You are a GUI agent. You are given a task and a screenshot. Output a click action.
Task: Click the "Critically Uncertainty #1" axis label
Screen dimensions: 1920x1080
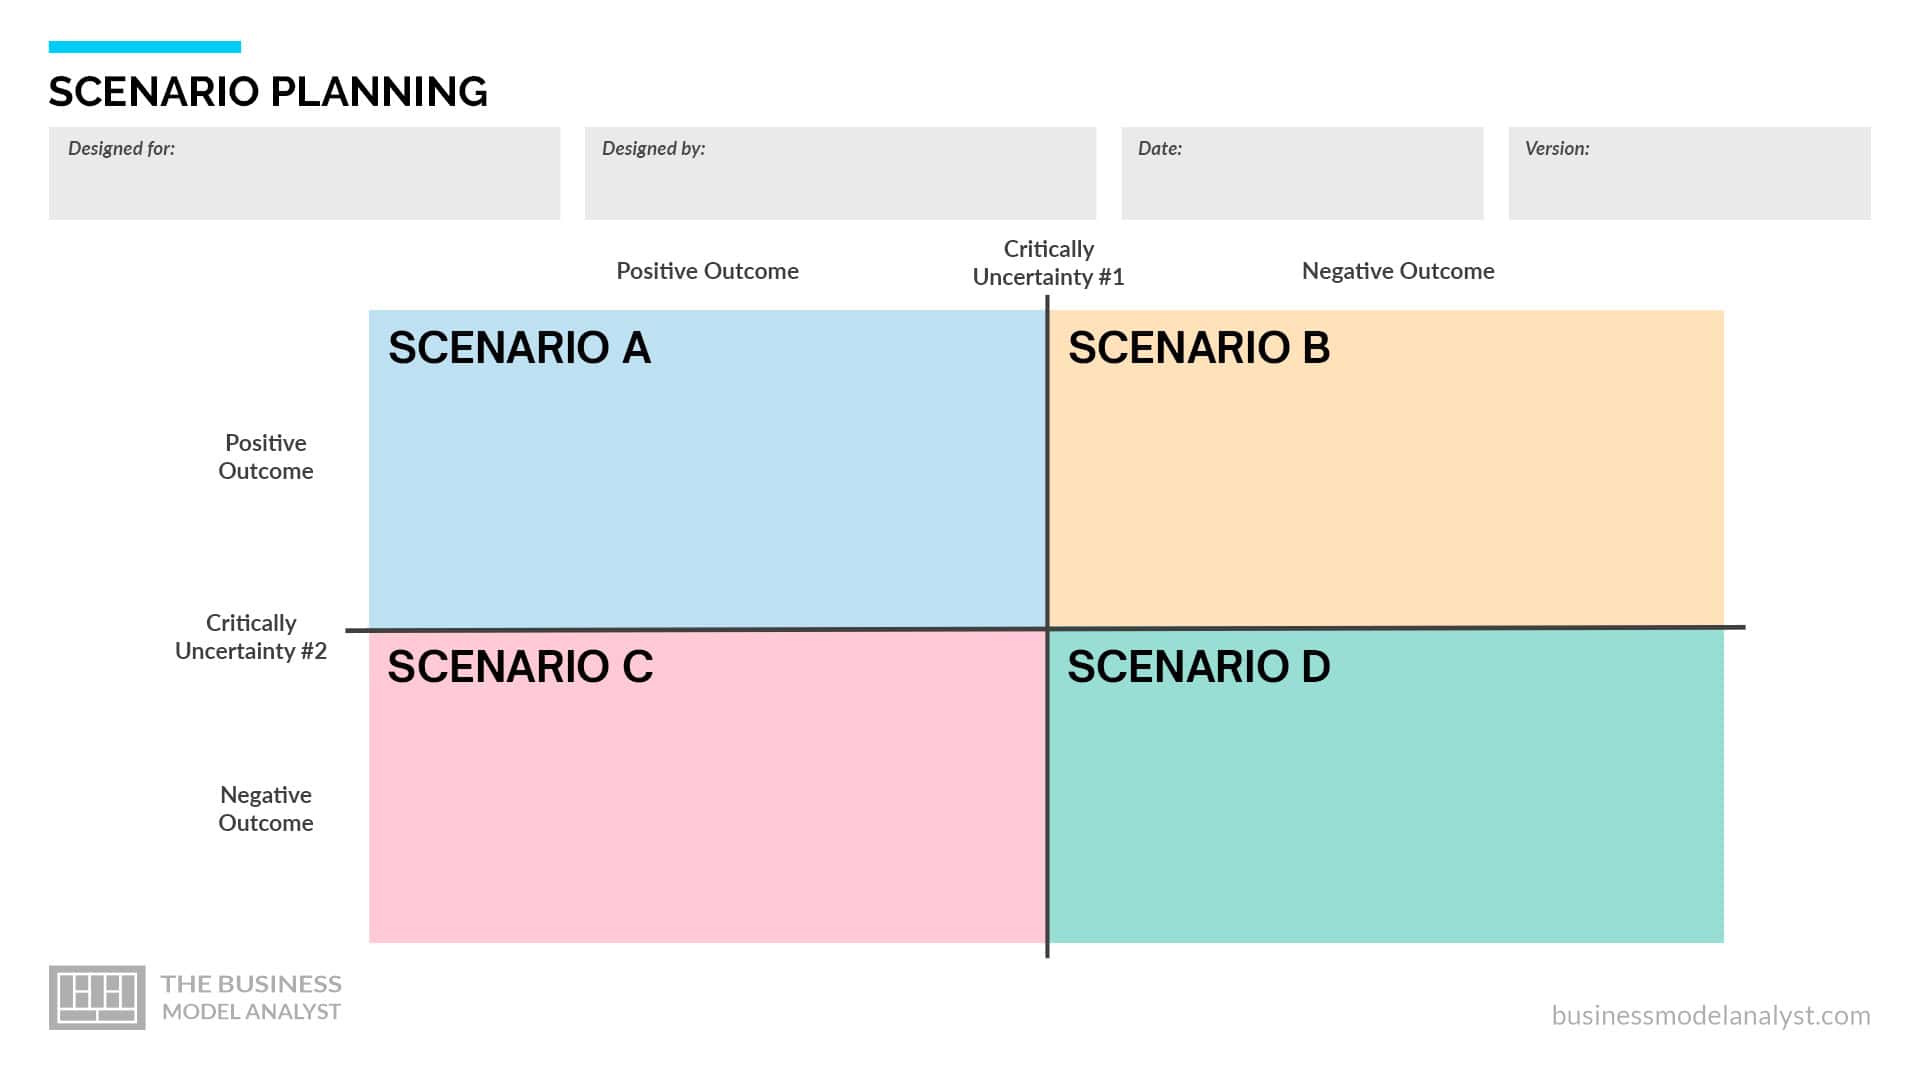pos(1048,263)
